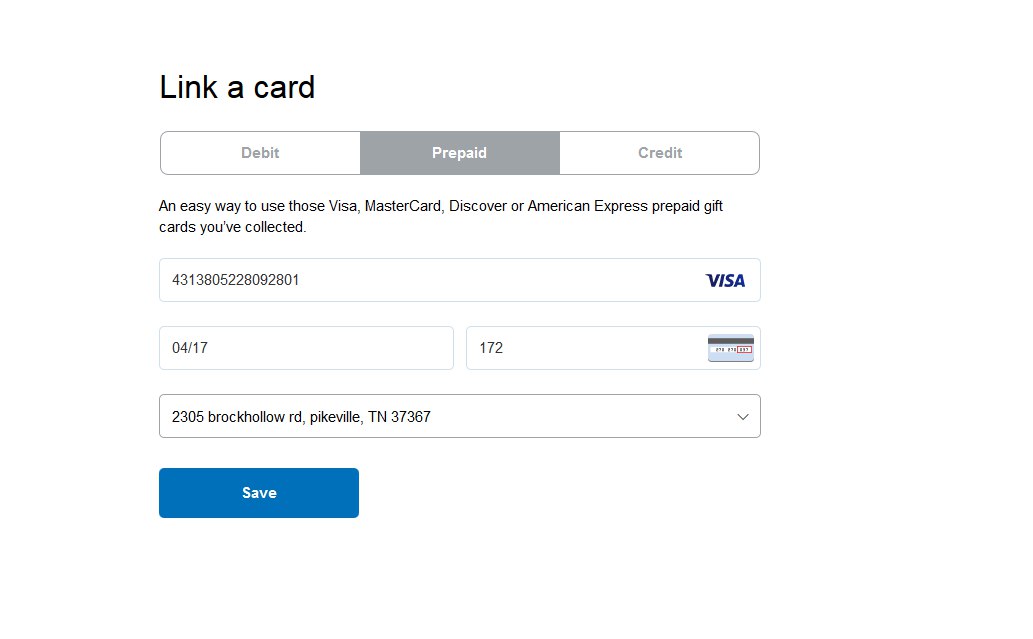Click the 172 security code field

point(613,348)
